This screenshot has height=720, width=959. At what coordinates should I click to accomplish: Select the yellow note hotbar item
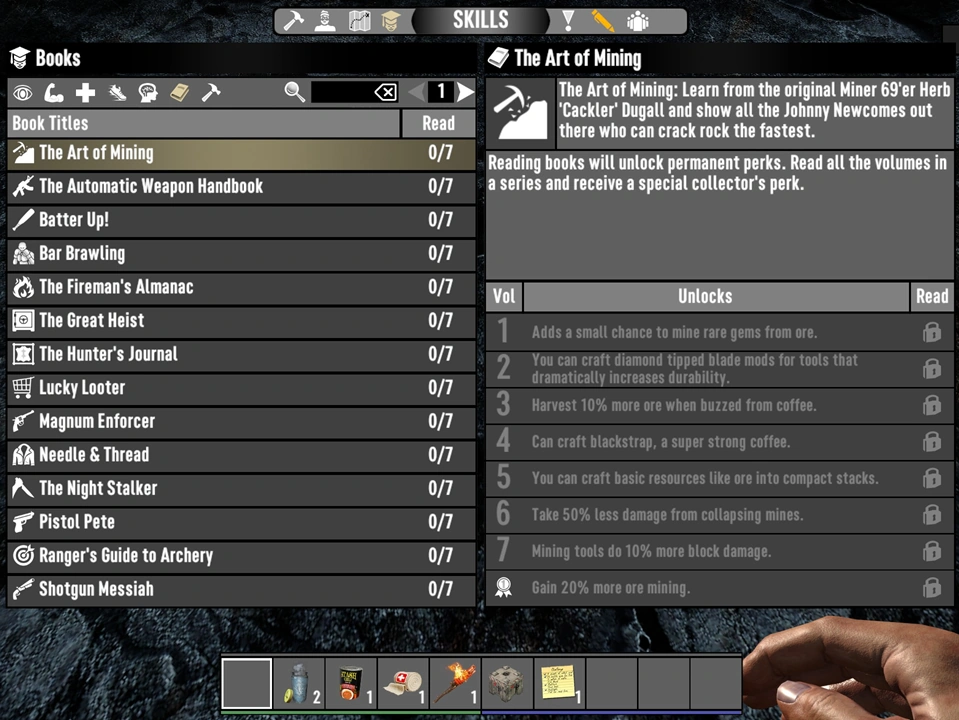(559, 683)
